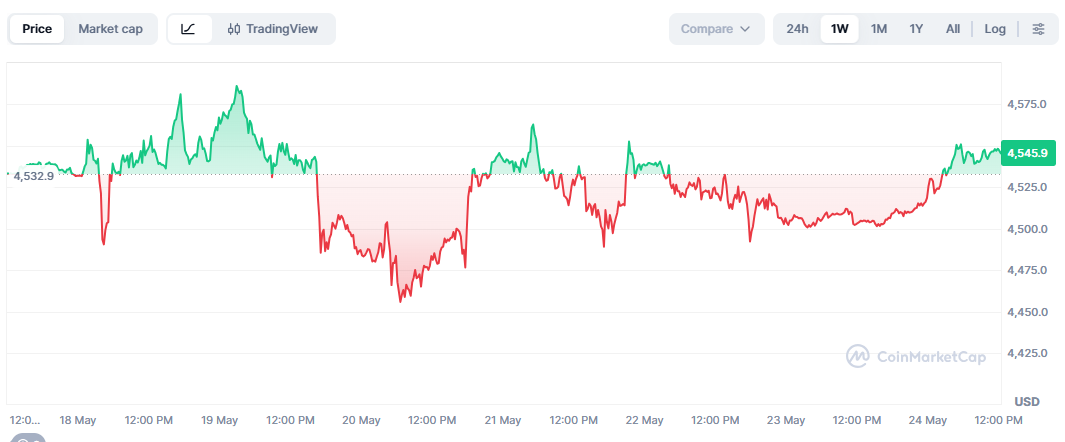Click the green 4,545.9 current price tag

point(1028,153)
